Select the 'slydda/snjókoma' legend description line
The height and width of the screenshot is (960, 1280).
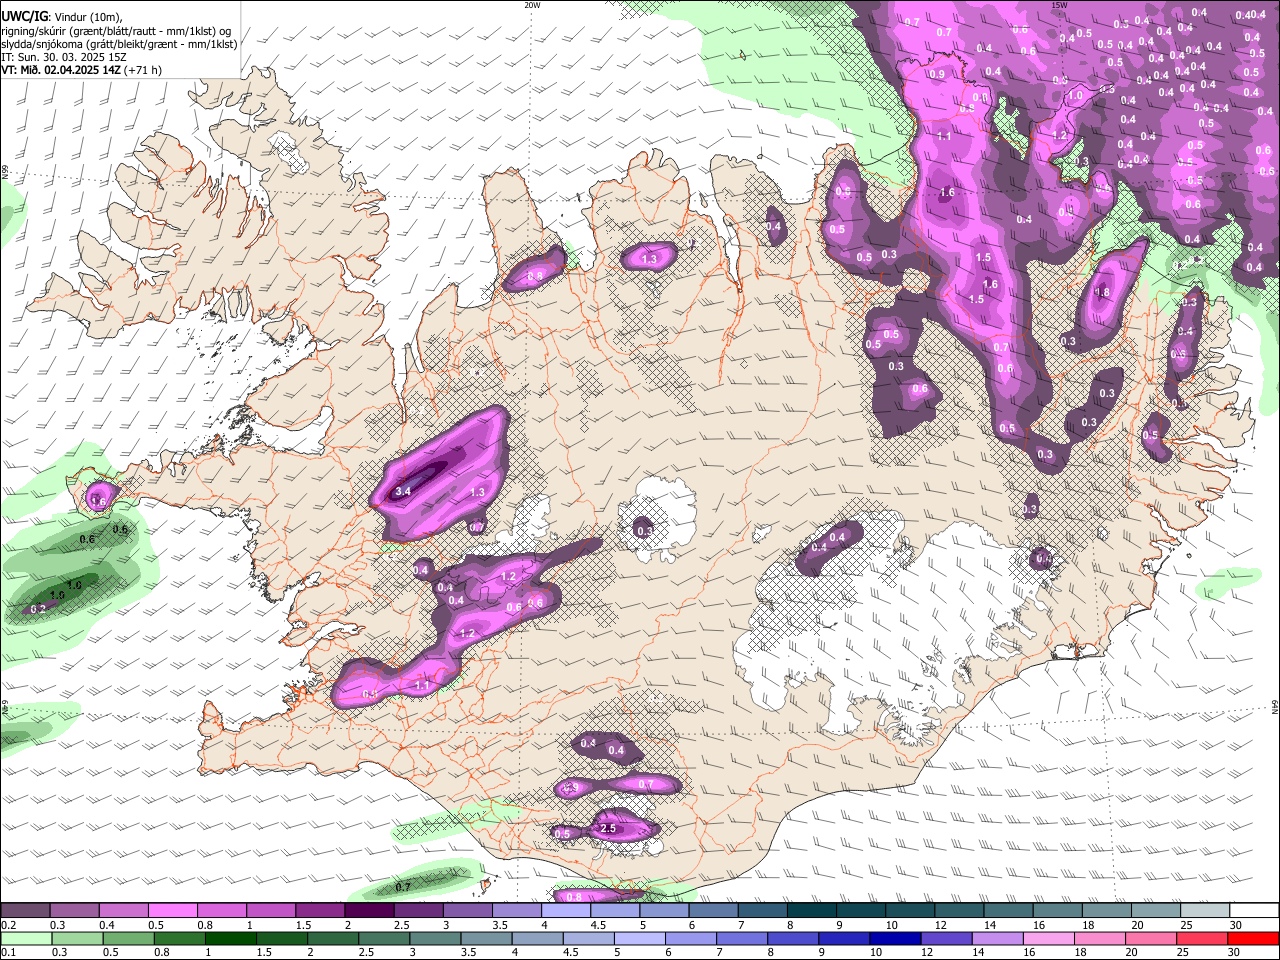119,44
